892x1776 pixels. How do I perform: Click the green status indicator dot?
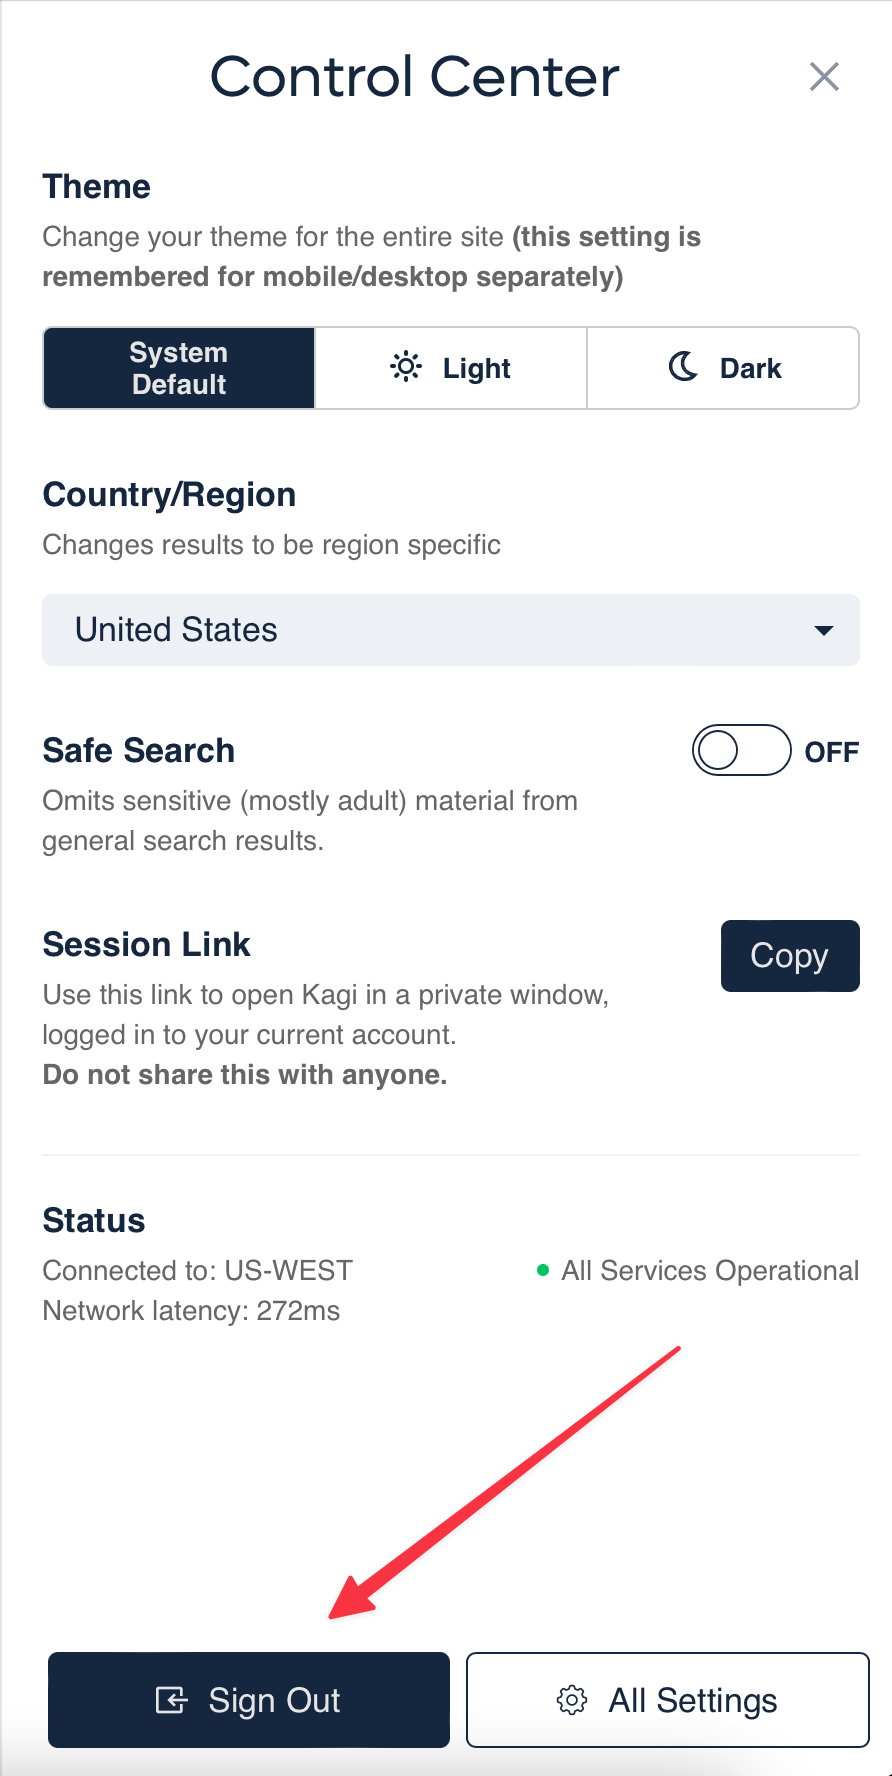click(543, 1270)
